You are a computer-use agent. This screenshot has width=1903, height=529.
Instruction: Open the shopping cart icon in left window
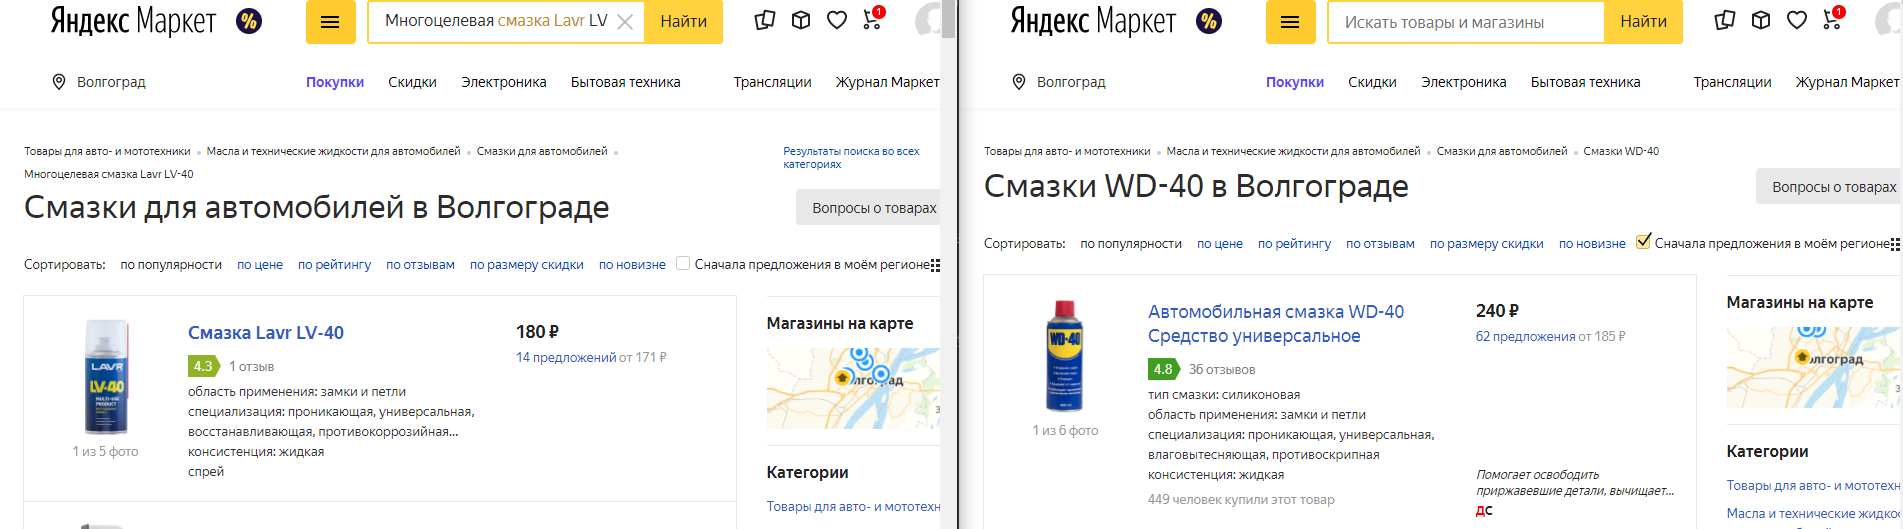coord(872,20)
